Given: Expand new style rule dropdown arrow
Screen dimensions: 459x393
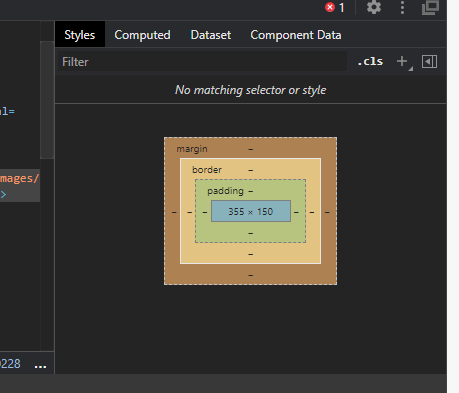Looking at the screenshot, I should coord(411,69).
